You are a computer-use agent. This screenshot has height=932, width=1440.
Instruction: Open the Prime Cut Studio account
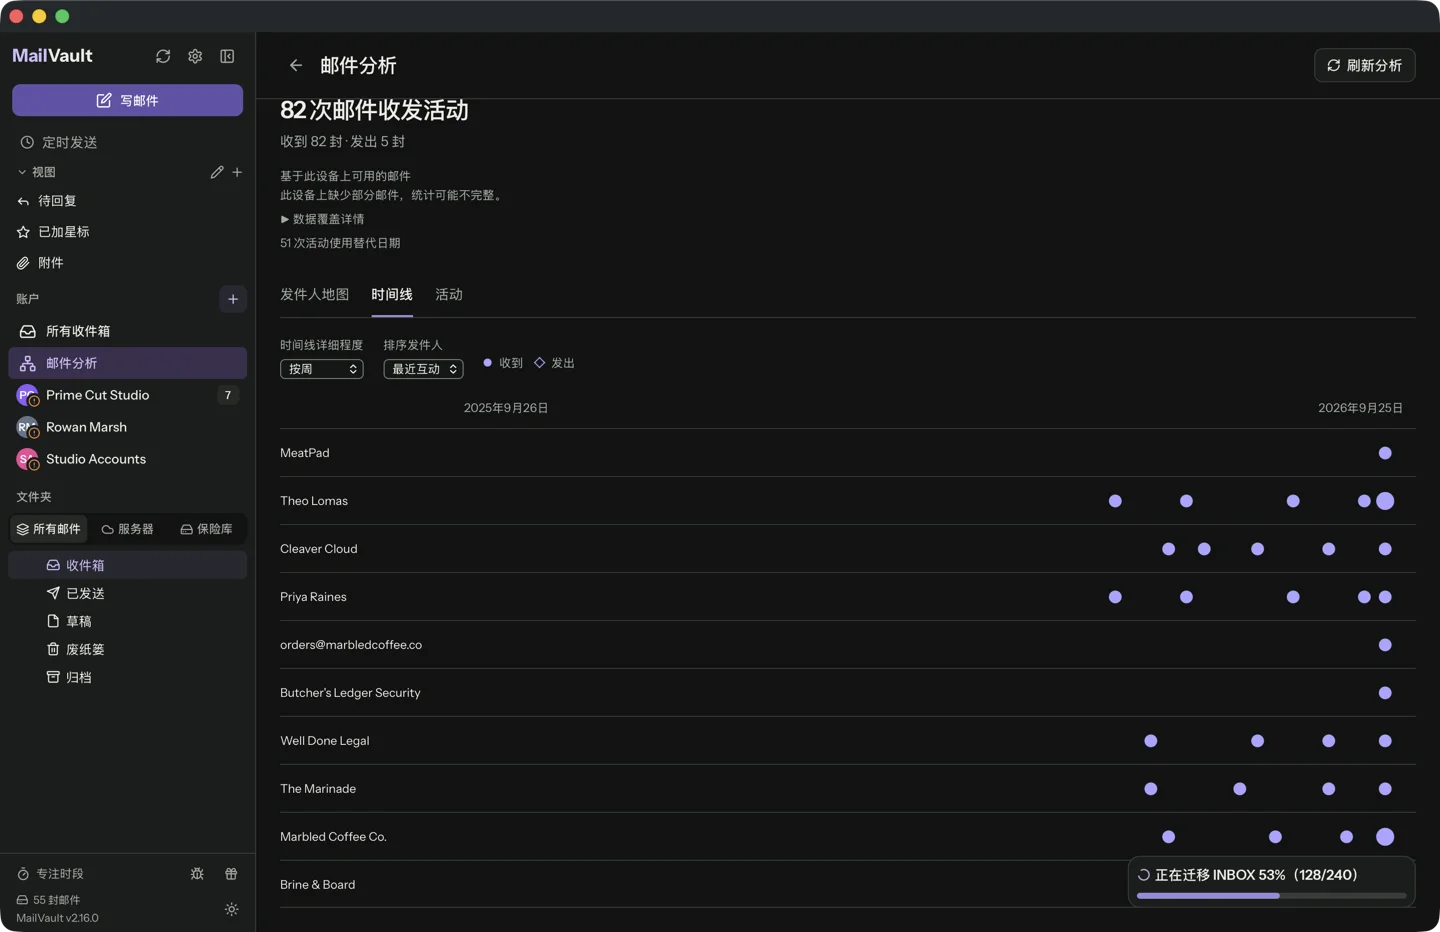click(128, 395)
